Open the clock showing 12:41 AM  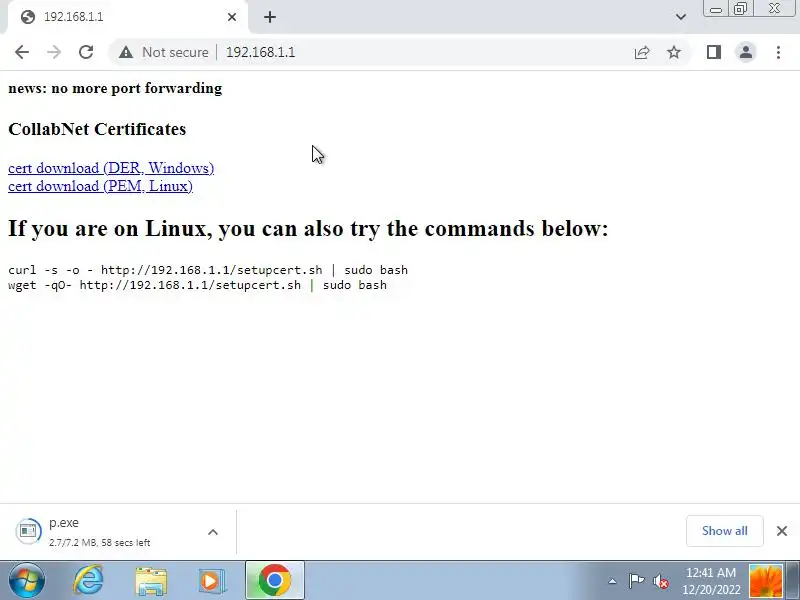pyautogui.click(x=711, y=581)
